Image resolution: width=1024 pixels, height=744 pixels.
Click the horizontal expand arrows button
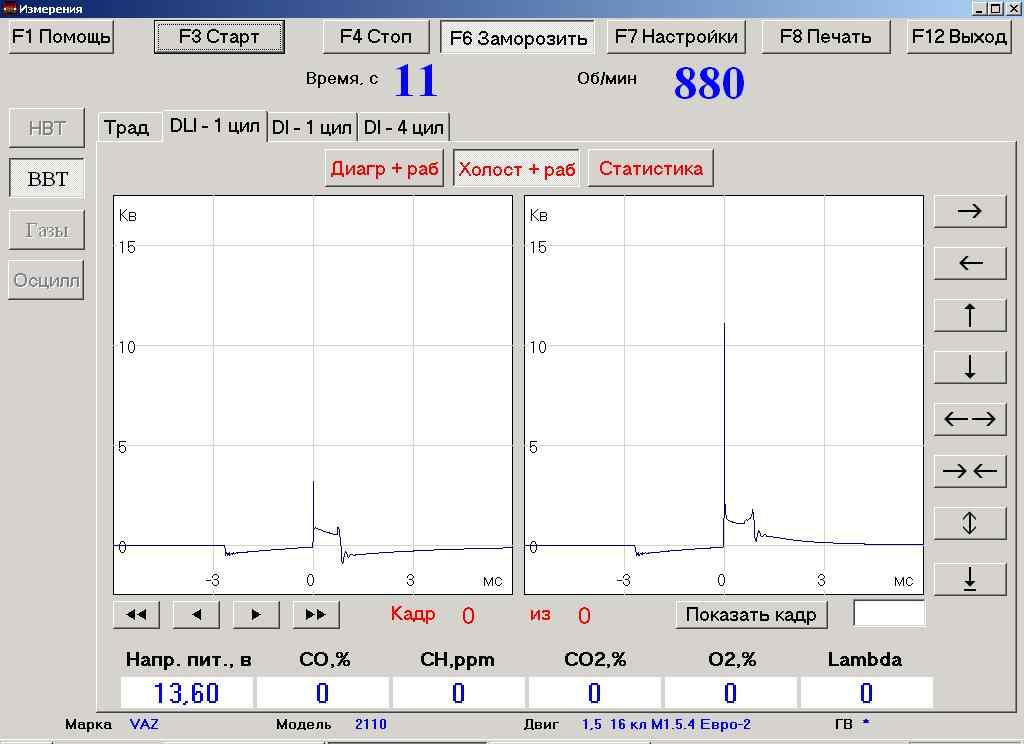coord(970,419)
